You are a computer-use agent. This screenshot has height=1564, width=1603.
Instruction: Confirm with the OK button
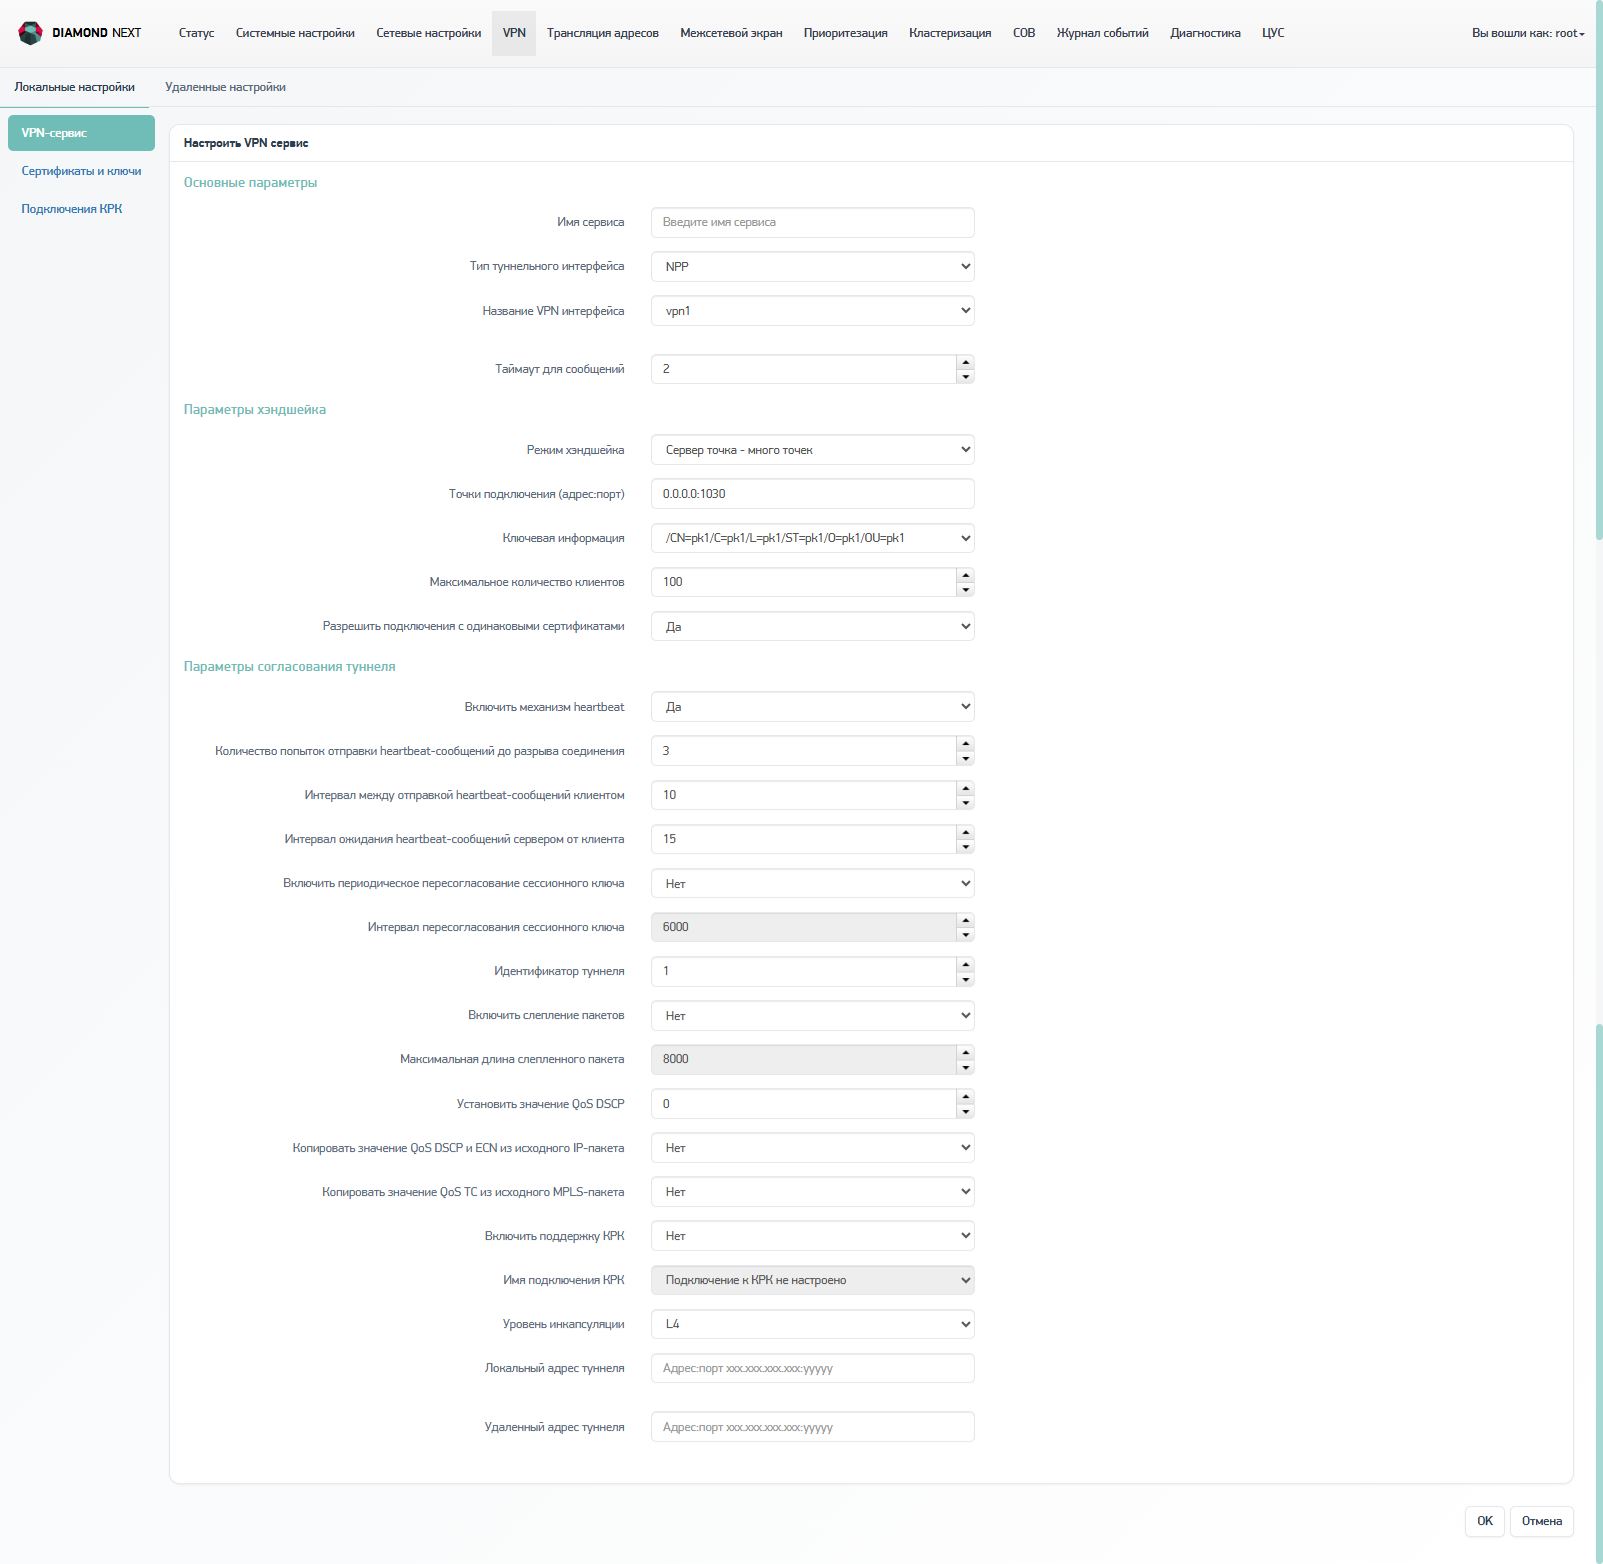(x=1485, y=1521)
